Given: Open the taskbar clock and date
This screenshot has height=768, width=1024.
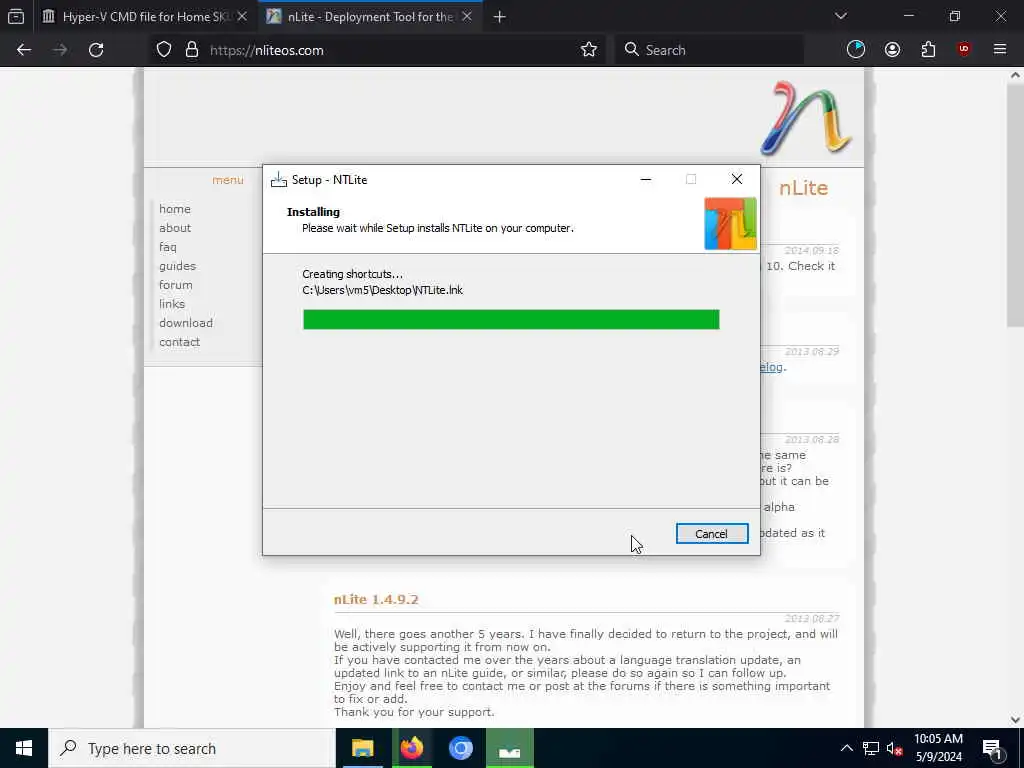Looking at the screenshot, I should tap(938, 748).
